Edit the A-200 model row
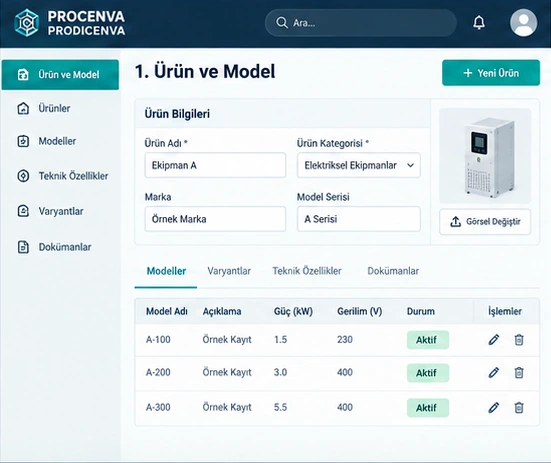This screenshot has width=551, height=463. pos(493,372)
